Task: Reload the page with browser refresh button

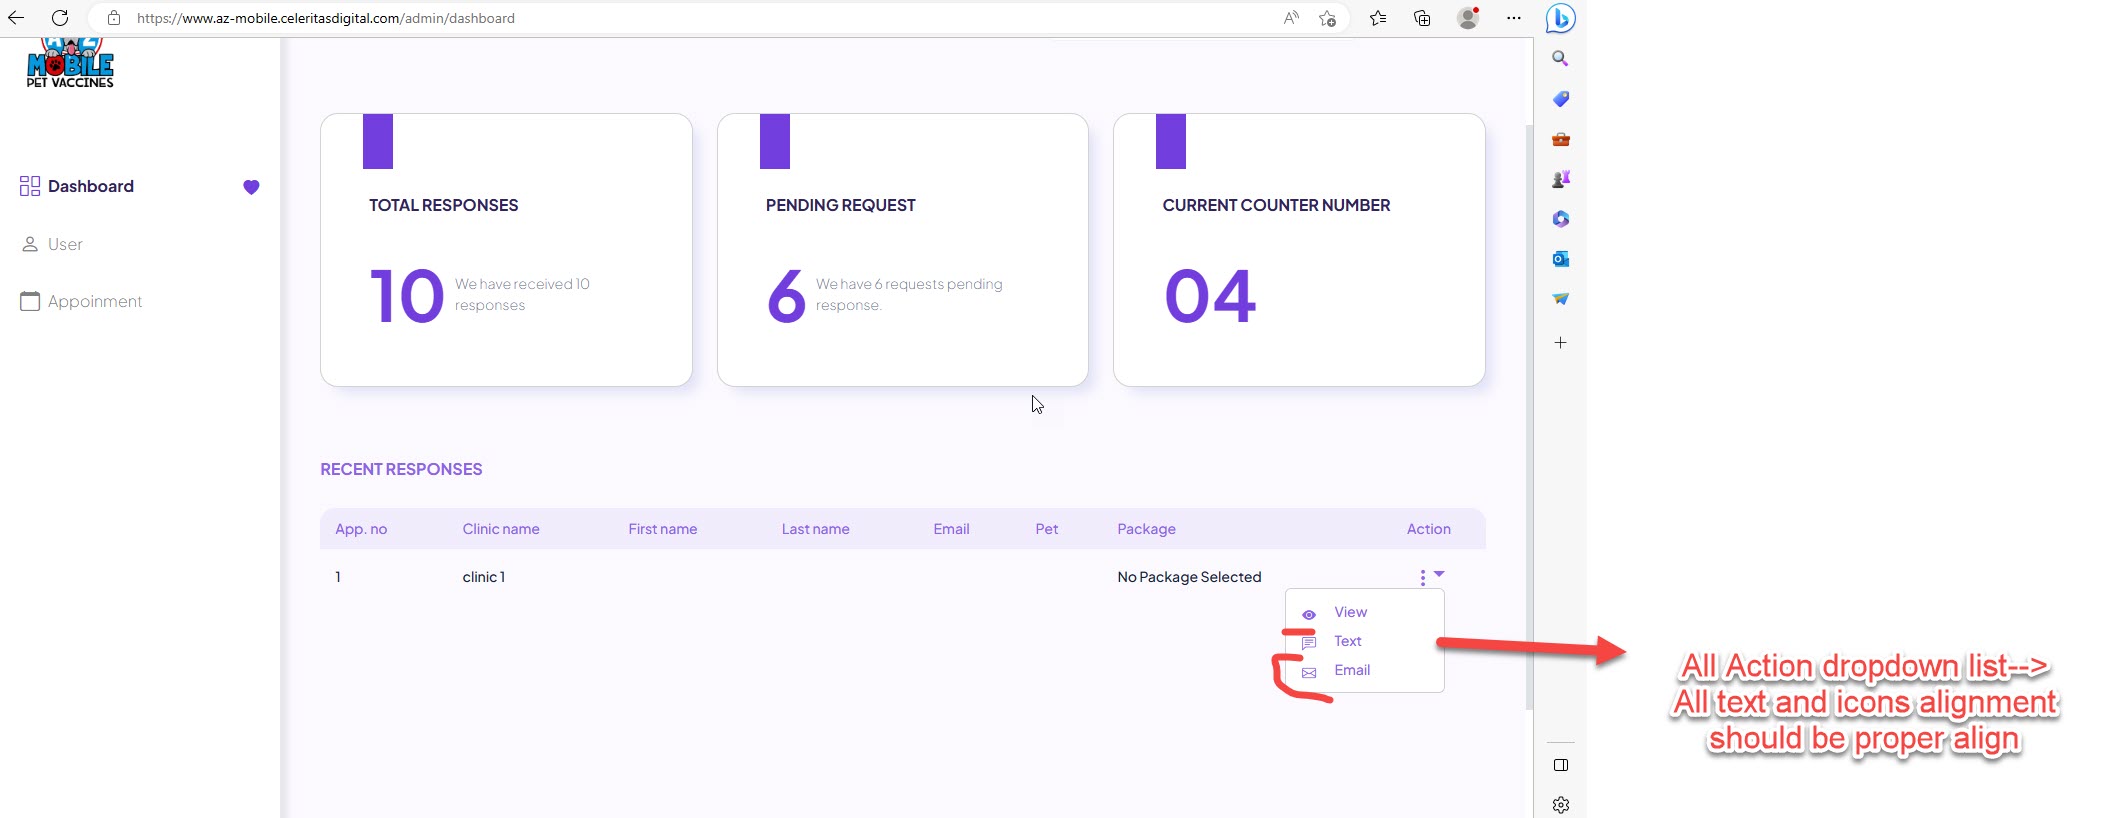Action: coord(60,18)
